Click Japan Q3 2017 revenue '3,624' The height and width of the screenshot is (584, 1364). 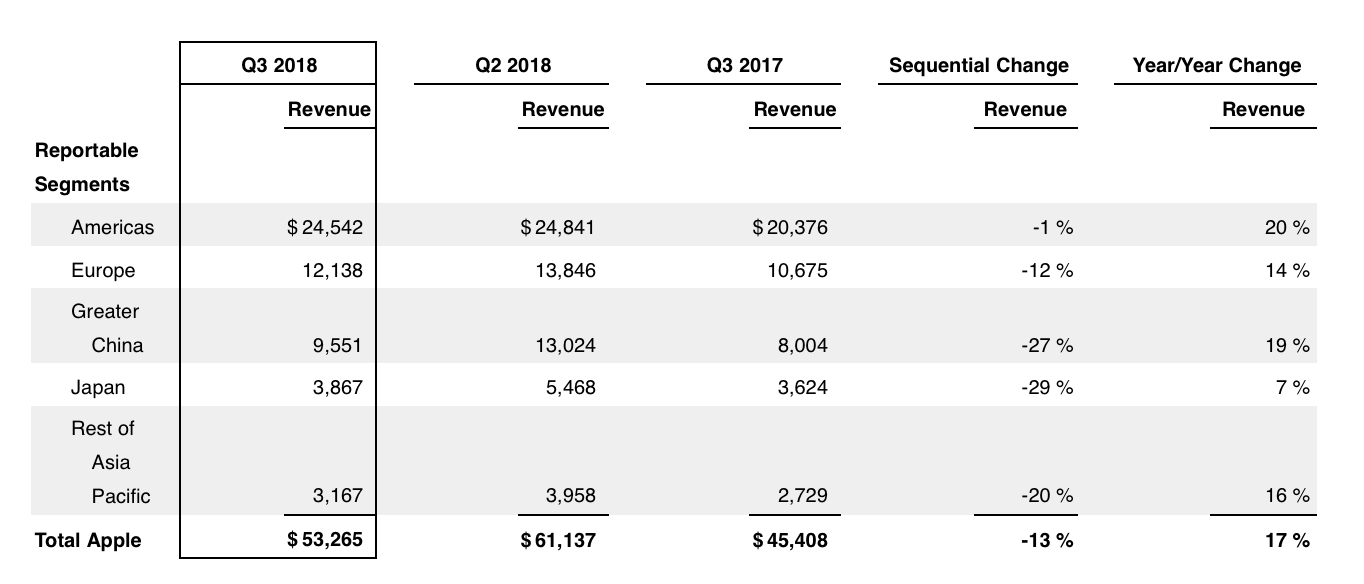point(803,387)
